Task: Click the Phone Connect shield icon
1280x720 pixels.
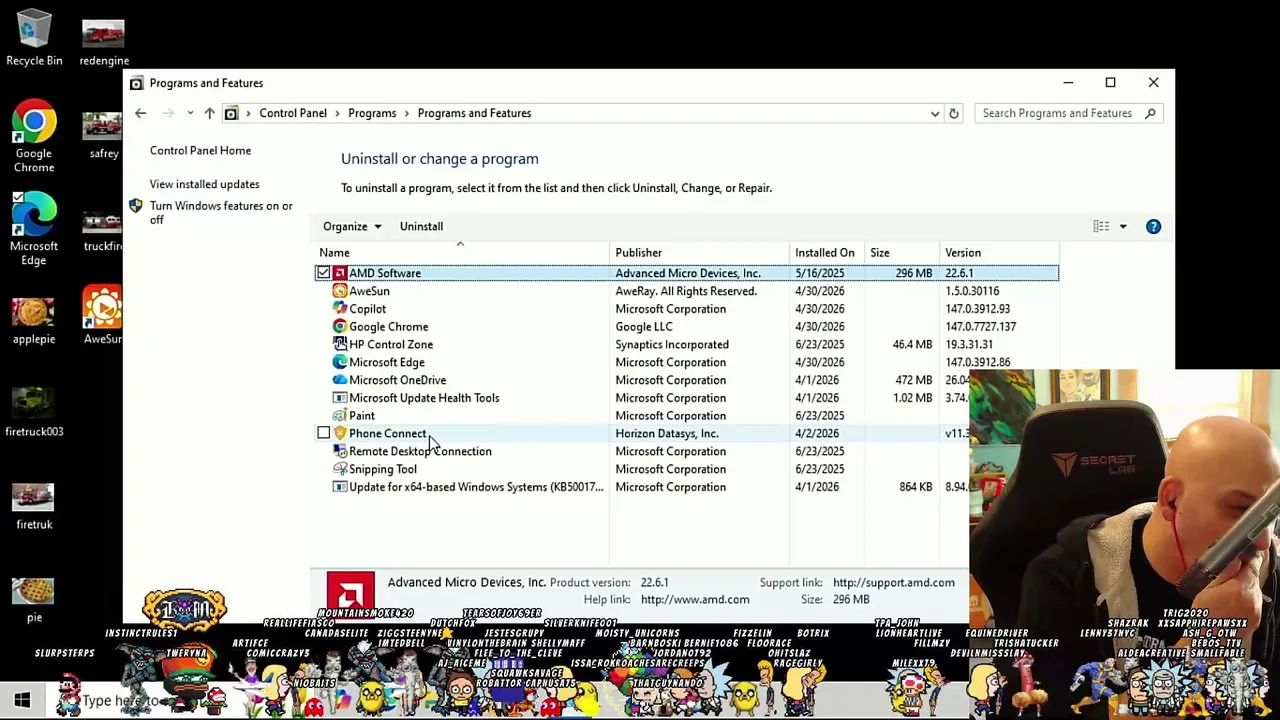Action: [x=340, y=434]
